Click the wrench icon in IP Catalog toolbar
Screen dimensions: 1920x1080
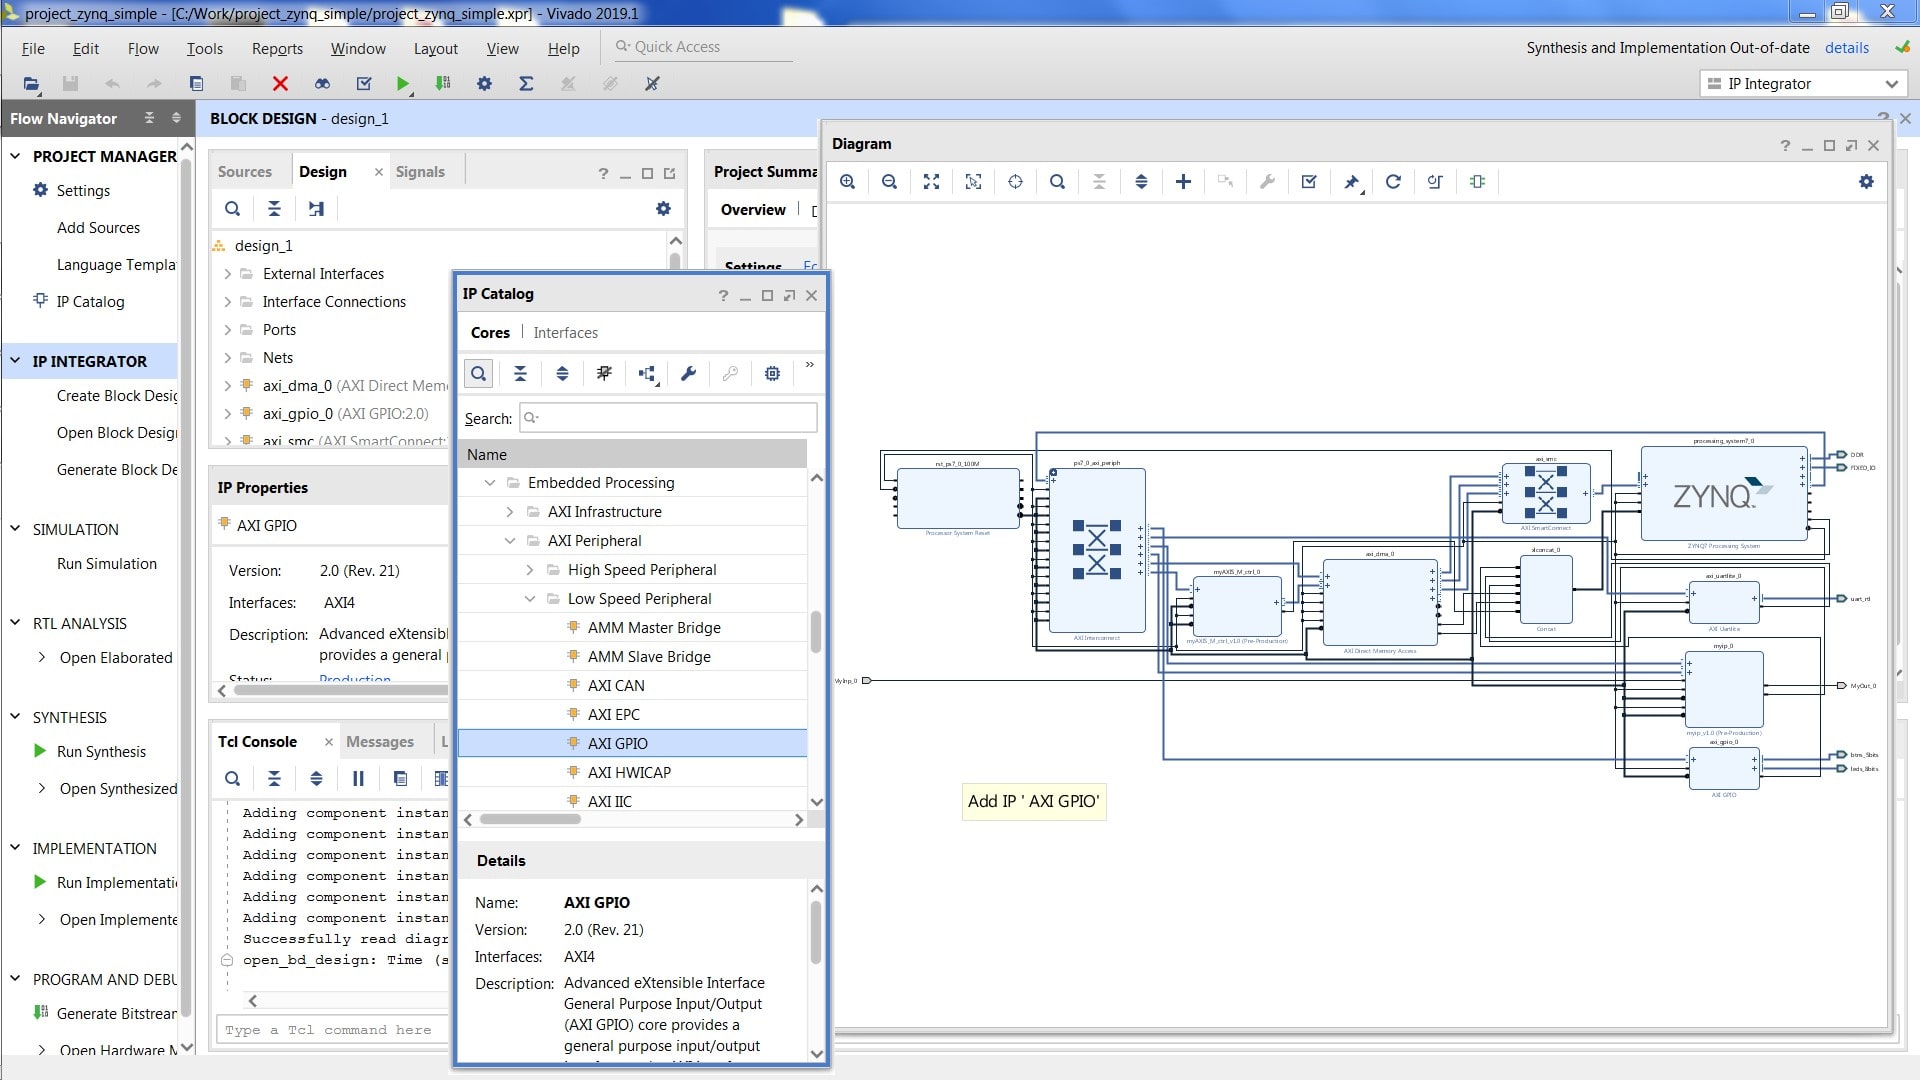pyautogui.click(x=688, y=374)
